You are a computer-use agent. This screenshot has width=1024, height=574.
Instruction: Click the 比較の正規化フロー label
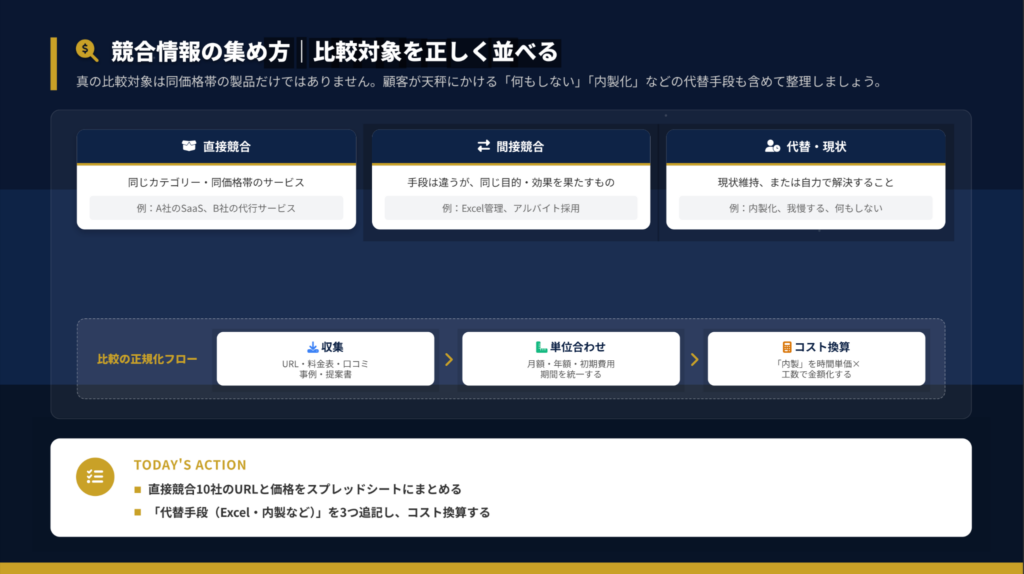coord(147,359)
